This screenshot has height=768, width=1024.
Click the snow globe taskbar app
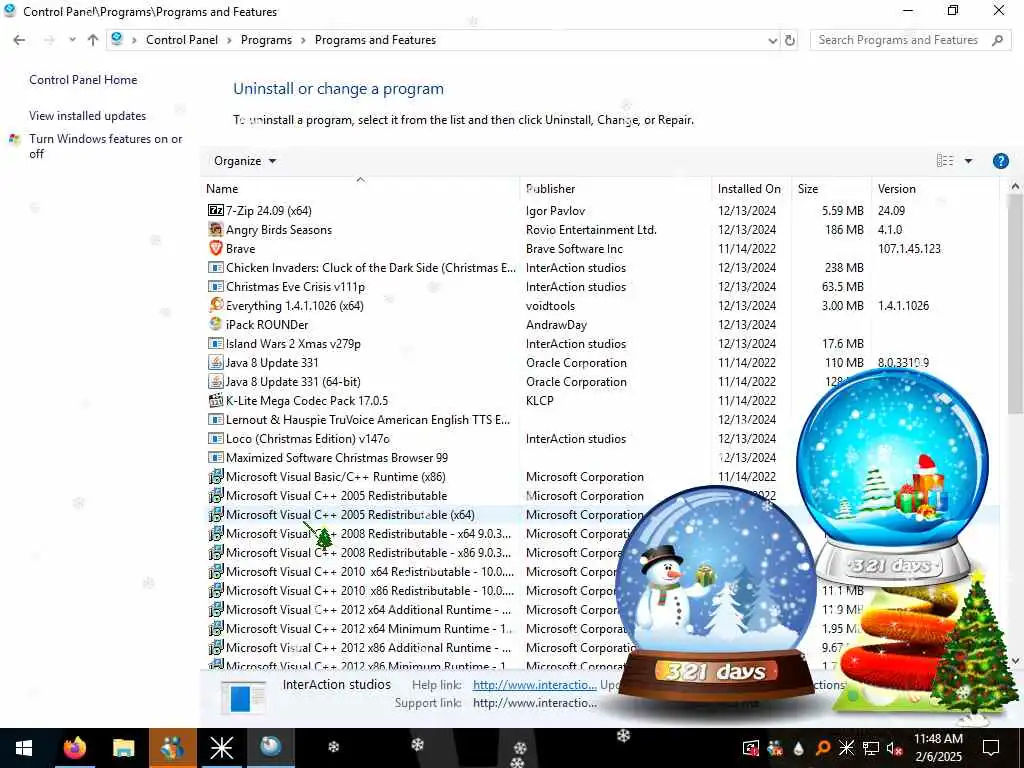(270, 748)
